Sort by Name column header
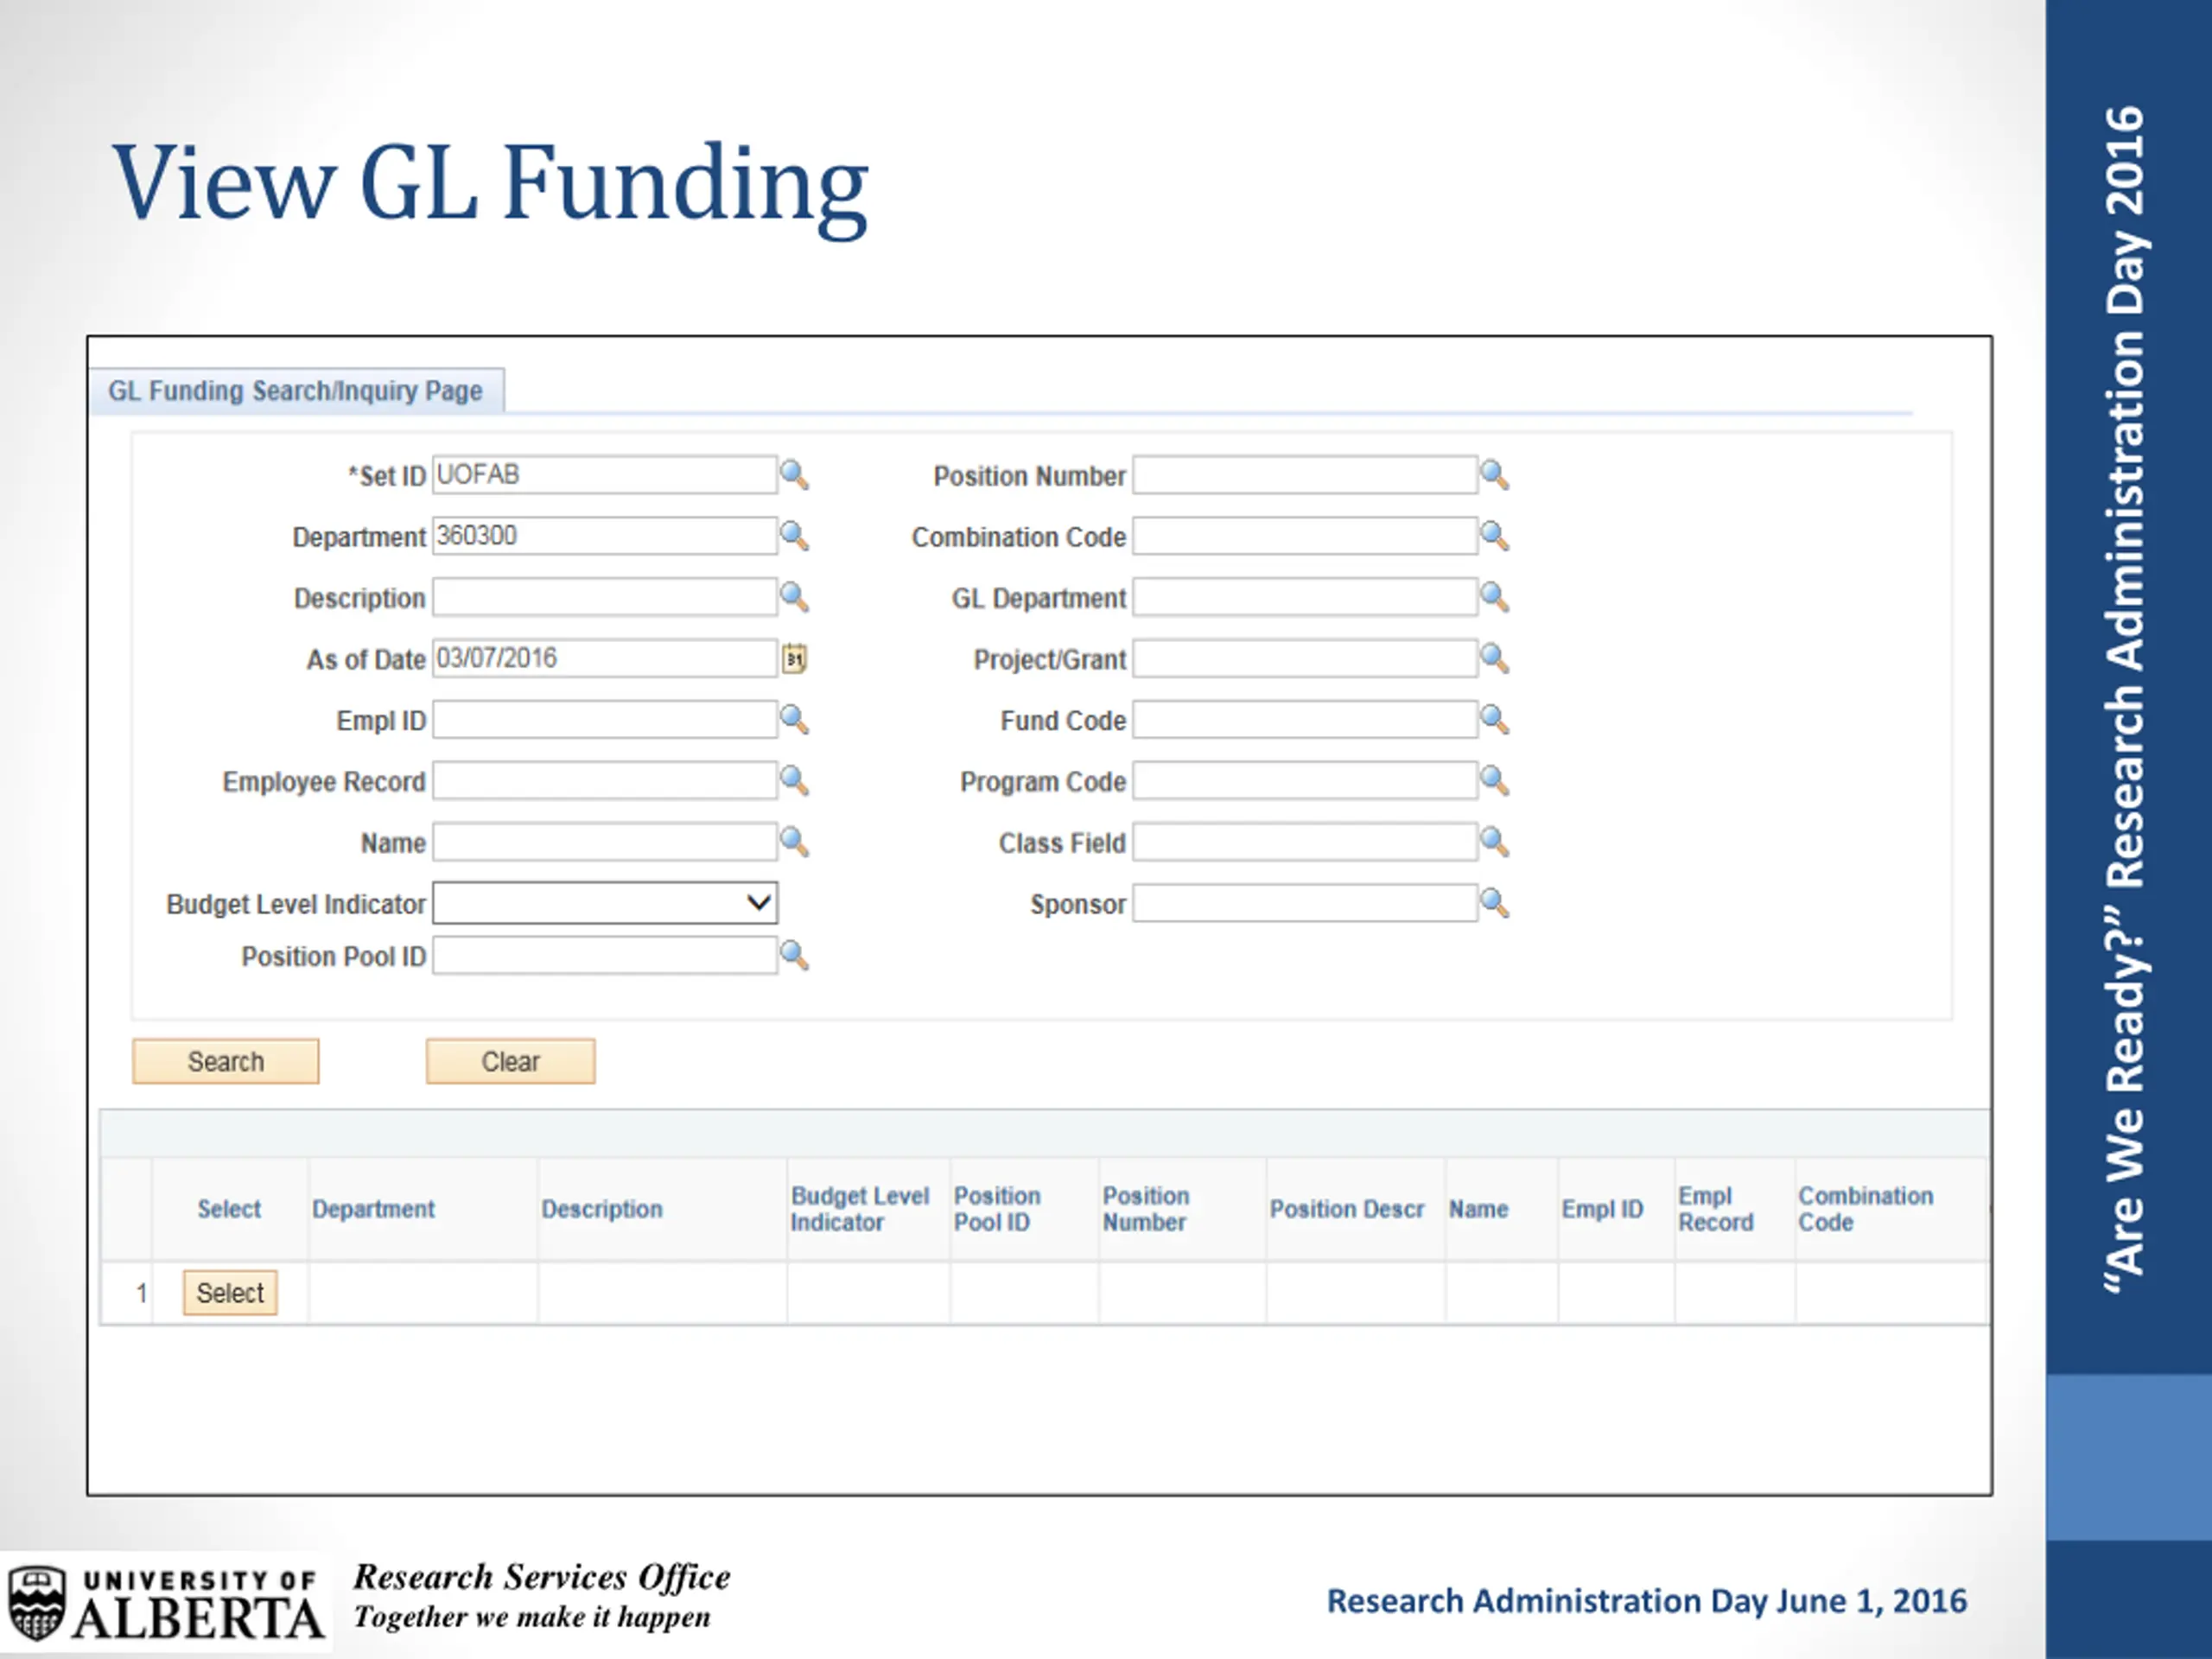 pyautogui.click(x=1478, y=1209)
